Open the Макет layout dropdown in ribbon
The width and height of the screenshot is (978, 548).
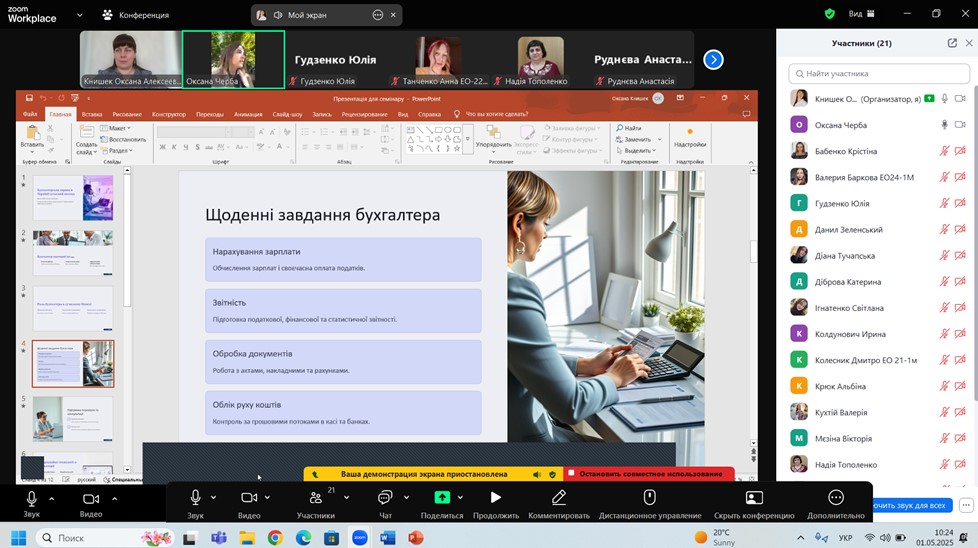[x=115, y=128]
